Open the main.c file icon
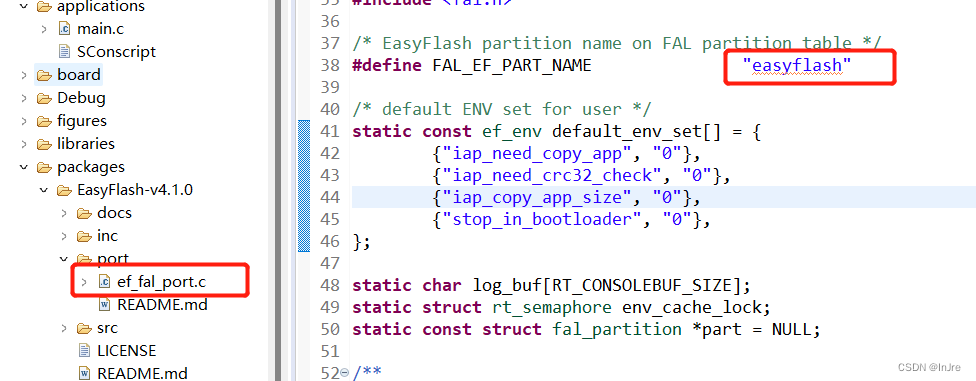 pos(65,29)
